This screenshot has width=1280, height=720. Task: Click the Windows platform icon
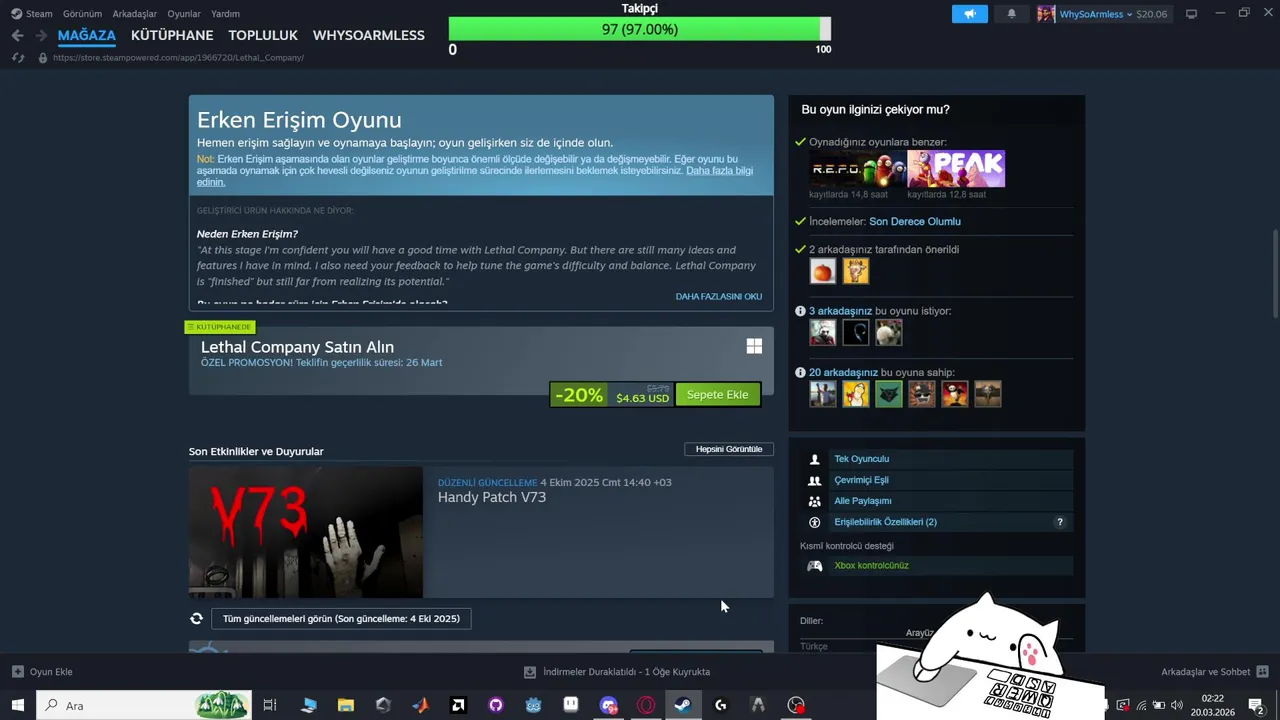[x=754, y=346]
